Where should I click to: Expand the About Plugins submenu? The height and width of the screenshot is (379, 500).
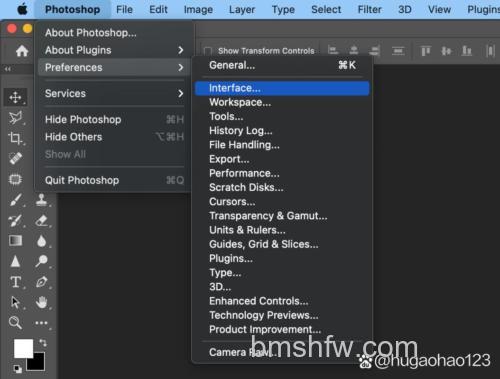(x=114, y=50)
